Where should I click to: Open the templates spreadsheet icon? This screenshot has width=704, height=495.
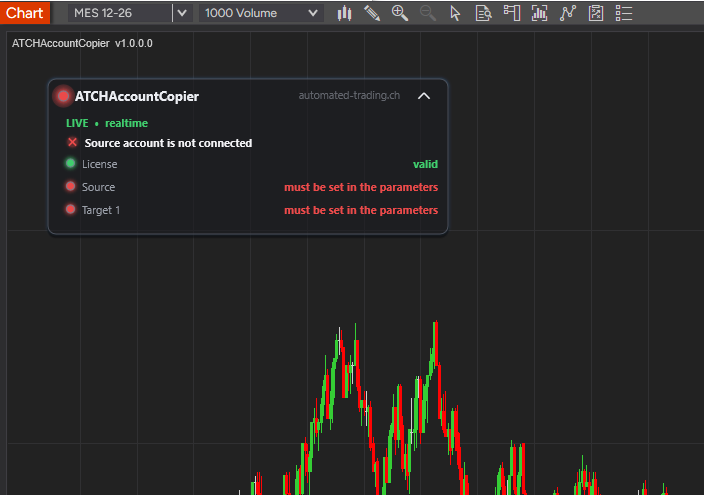[x=596, y=13]
